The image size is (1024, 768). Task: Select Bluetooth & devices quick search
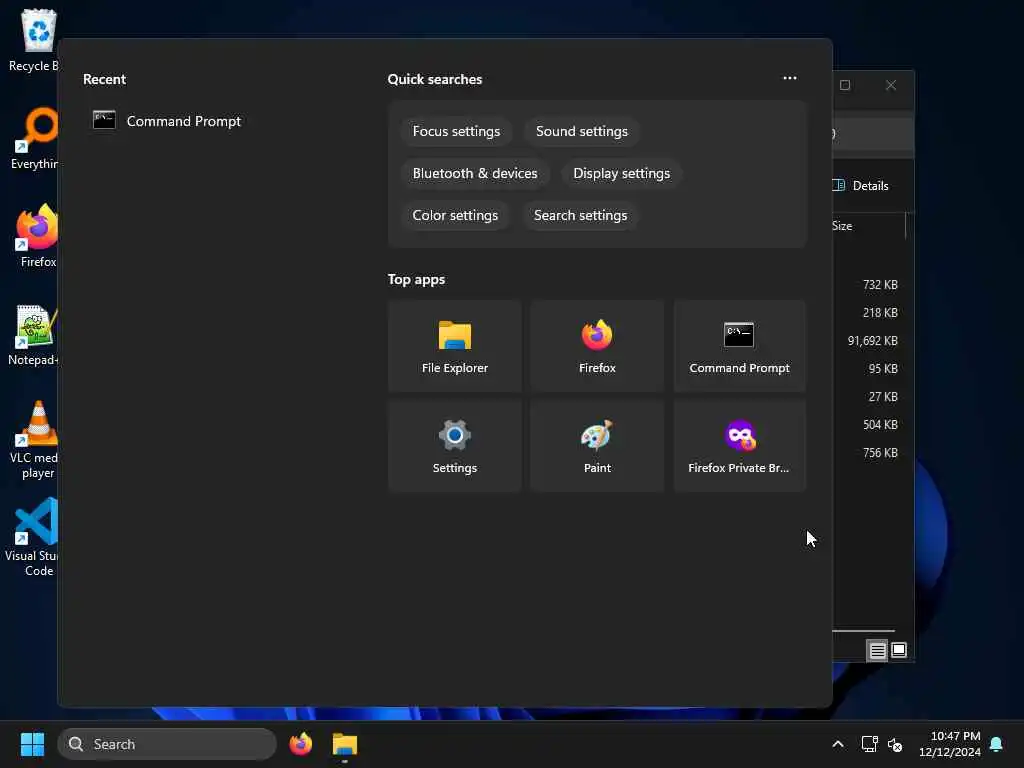(x=475, y=173)
